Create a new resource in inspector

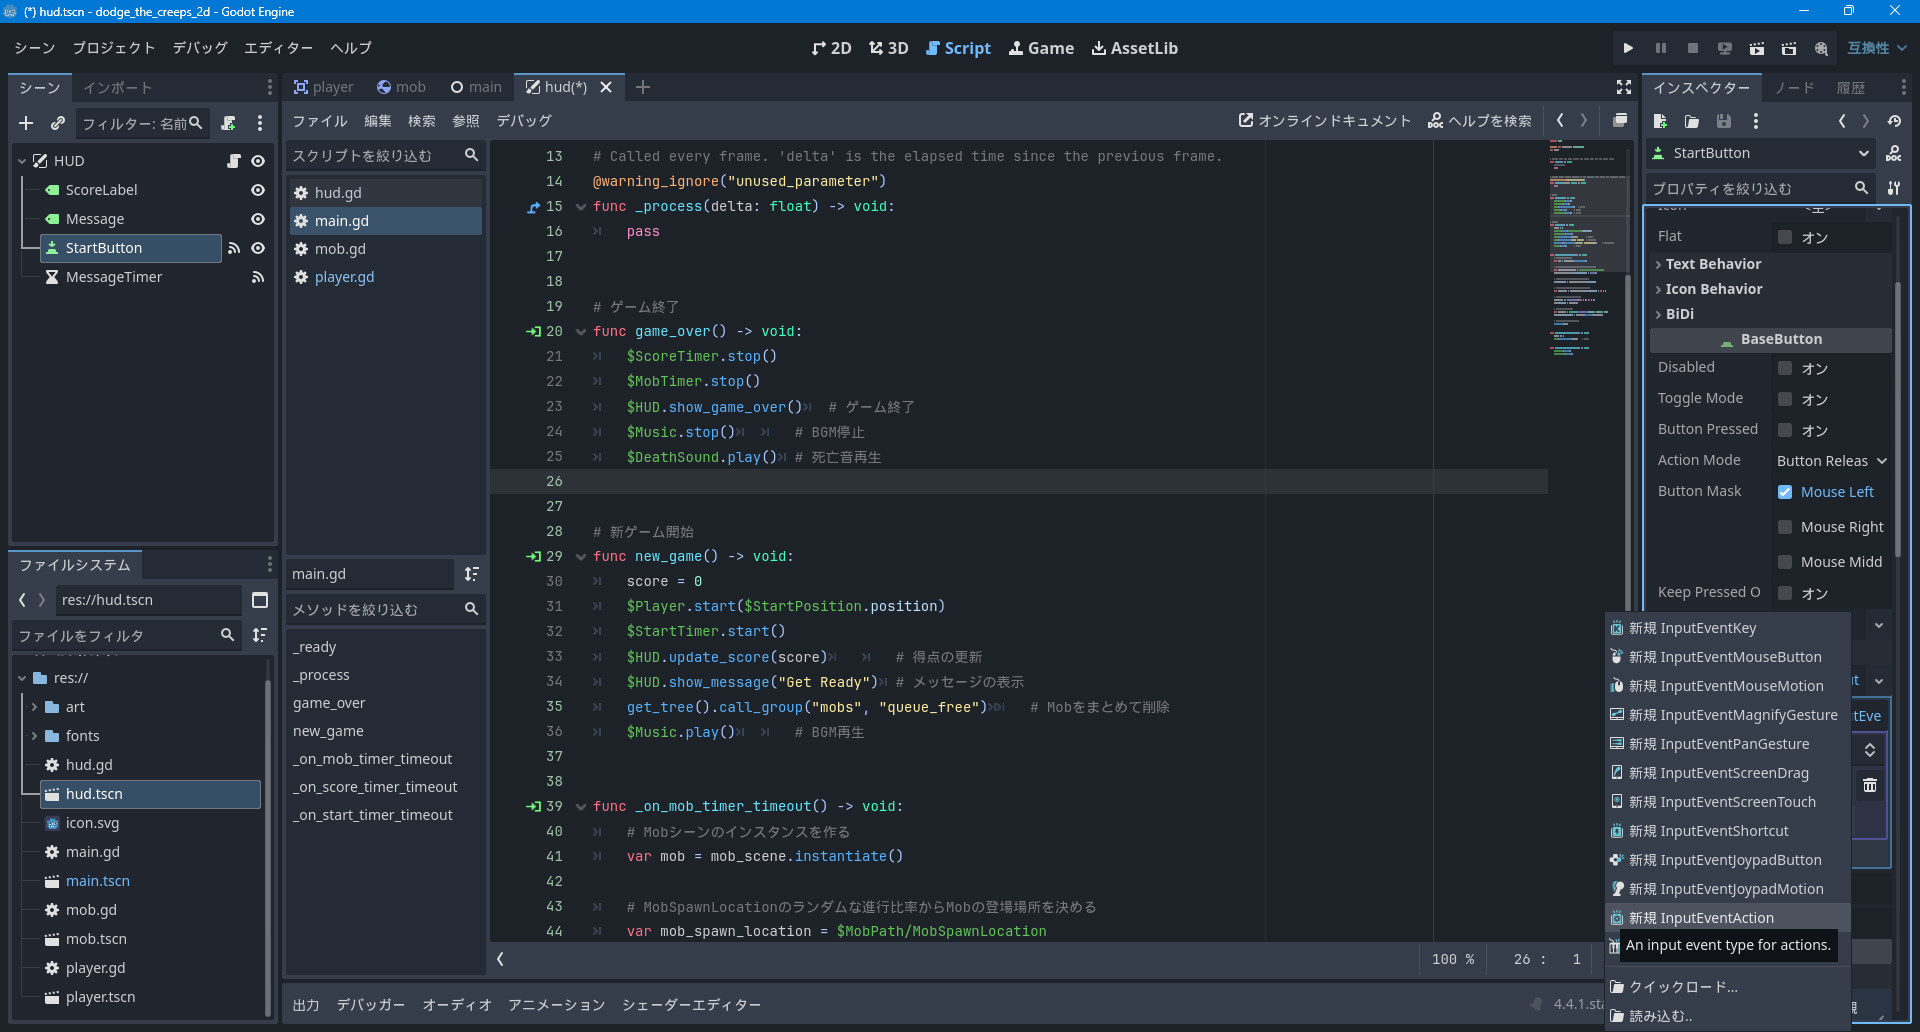(1660, 121)
